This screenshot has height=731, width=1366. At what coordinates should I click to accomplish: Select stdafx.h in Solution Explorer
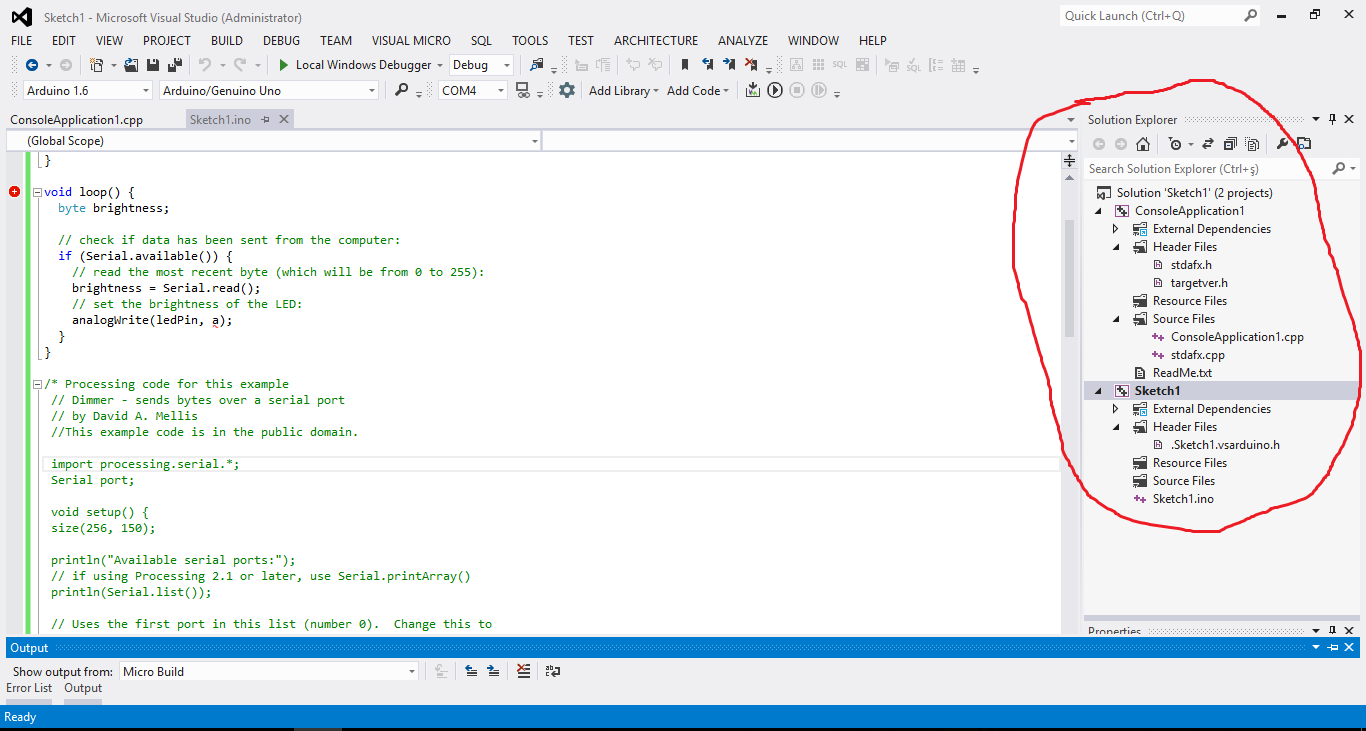[x=1191, y=265]
